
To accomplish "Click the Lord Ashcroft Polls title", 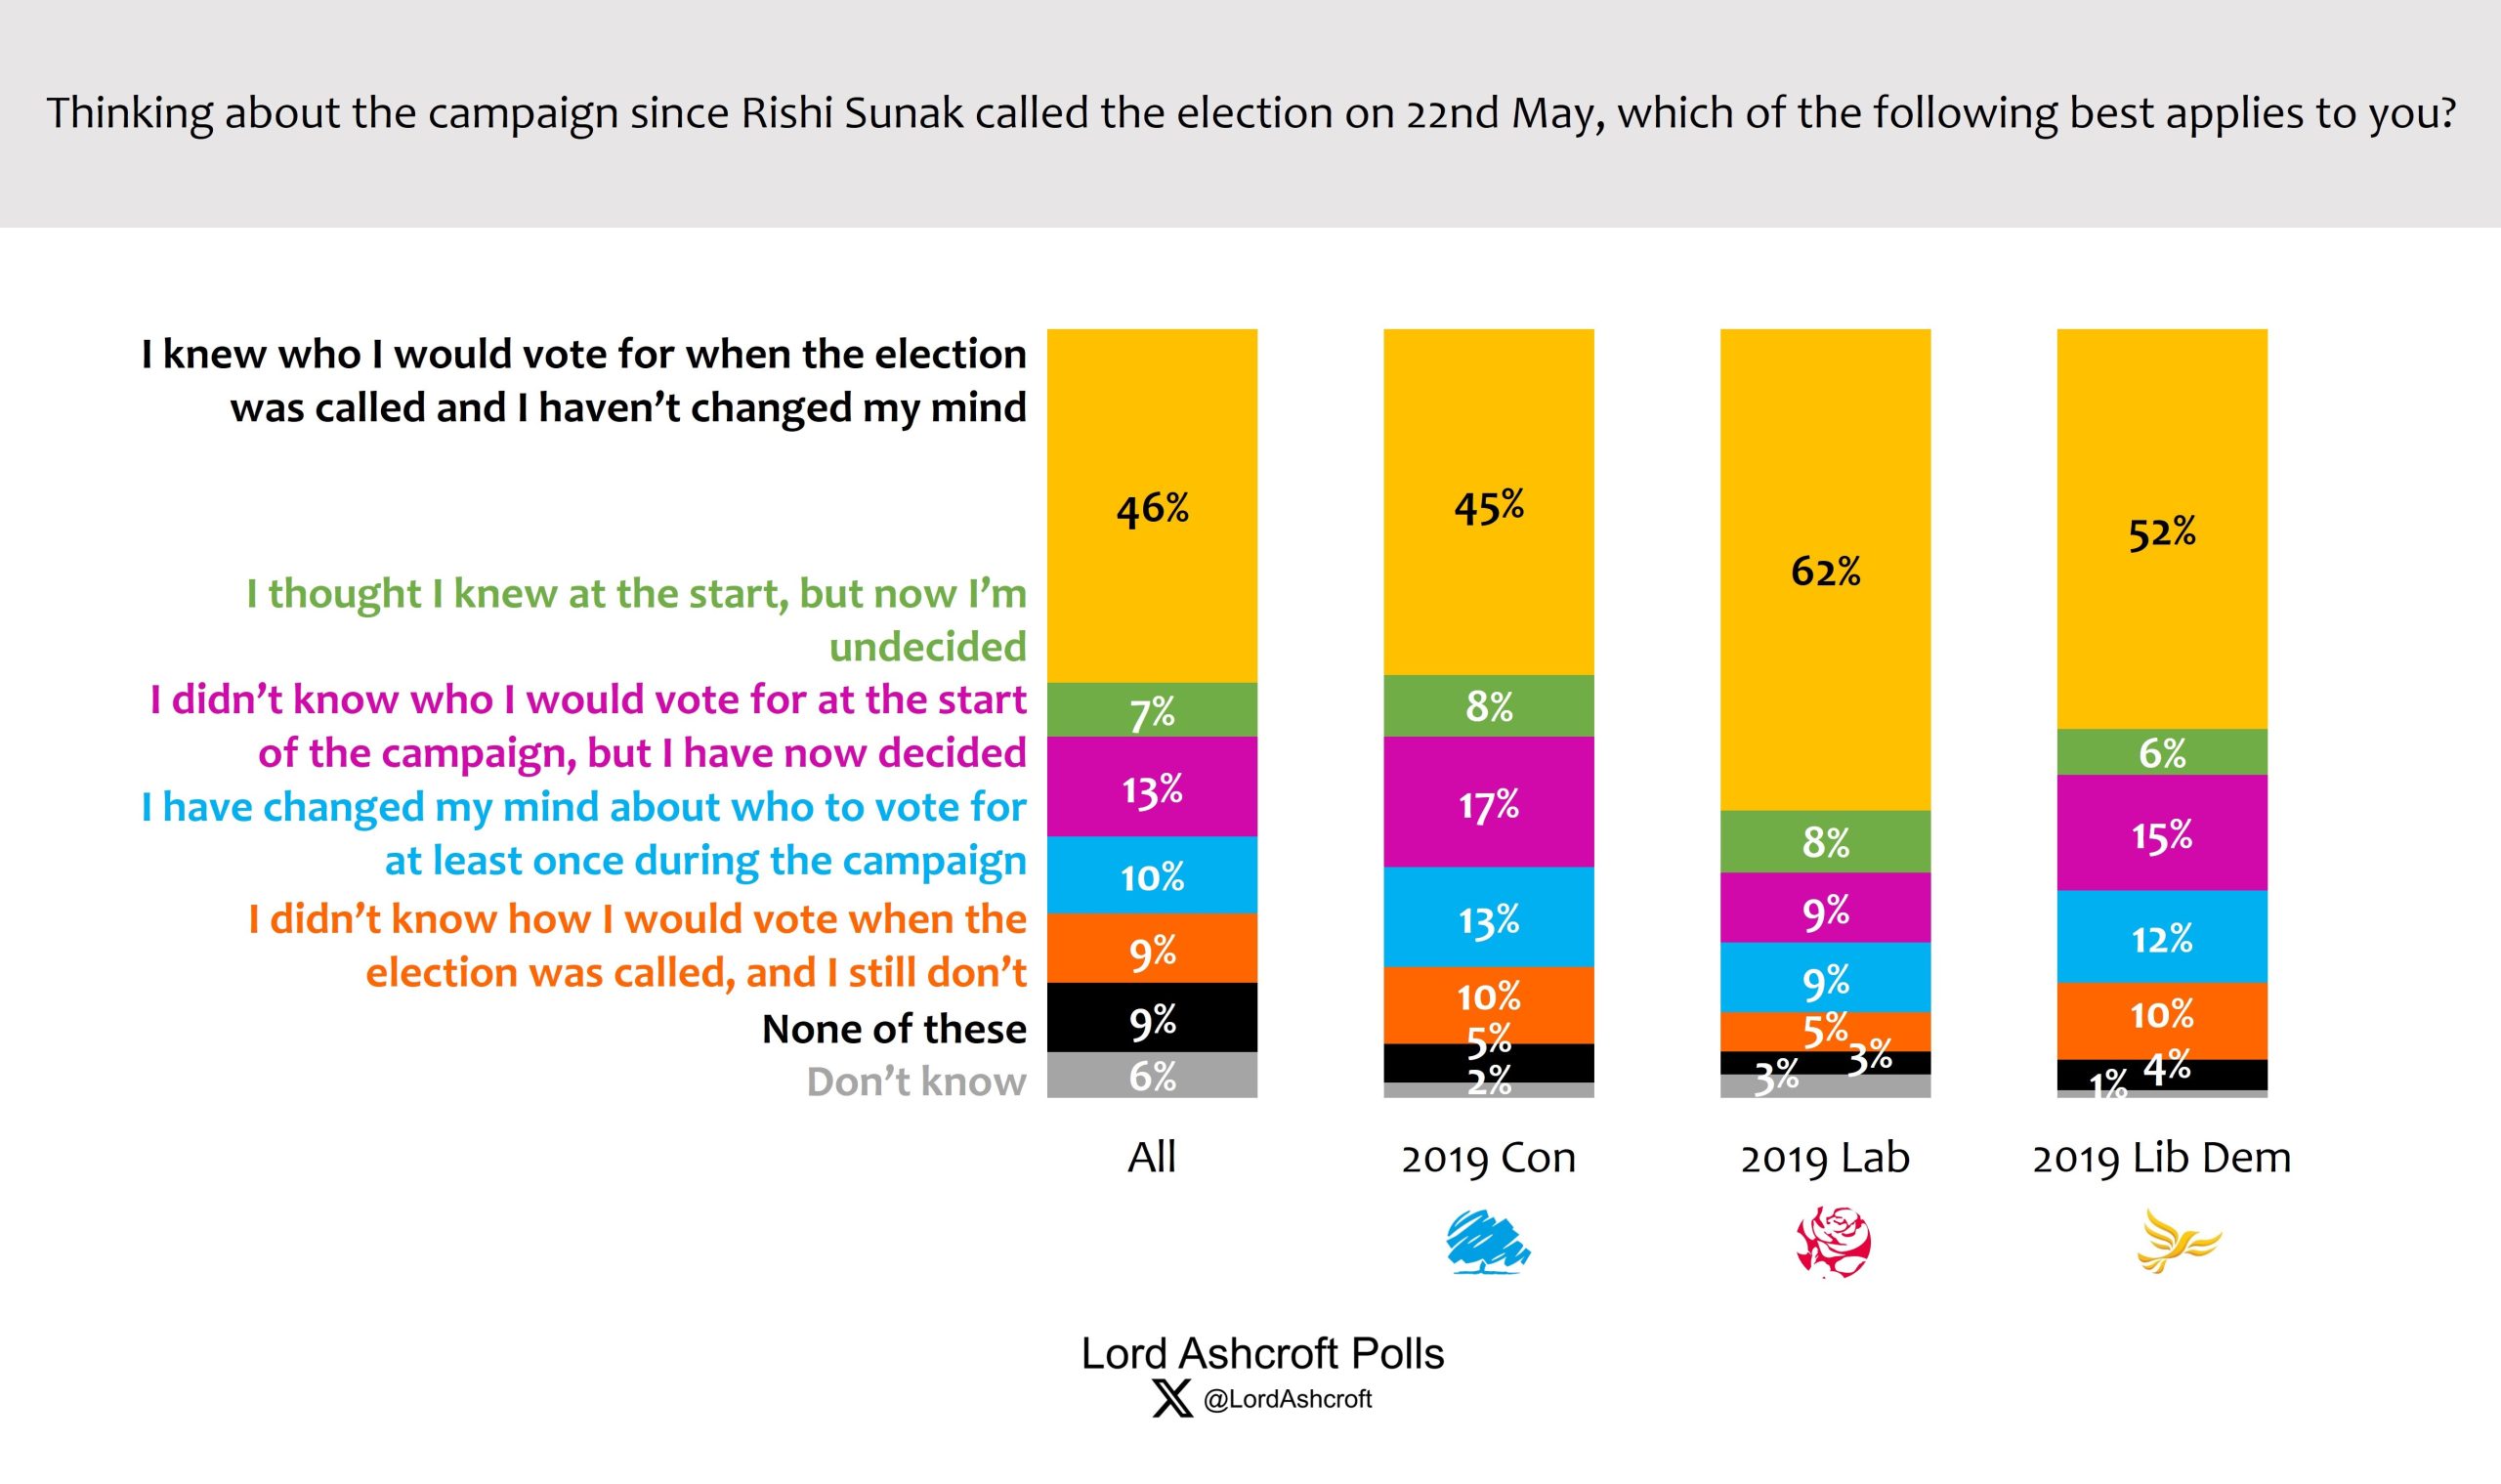I will pyautogui.click(x=1262, y=1353).
